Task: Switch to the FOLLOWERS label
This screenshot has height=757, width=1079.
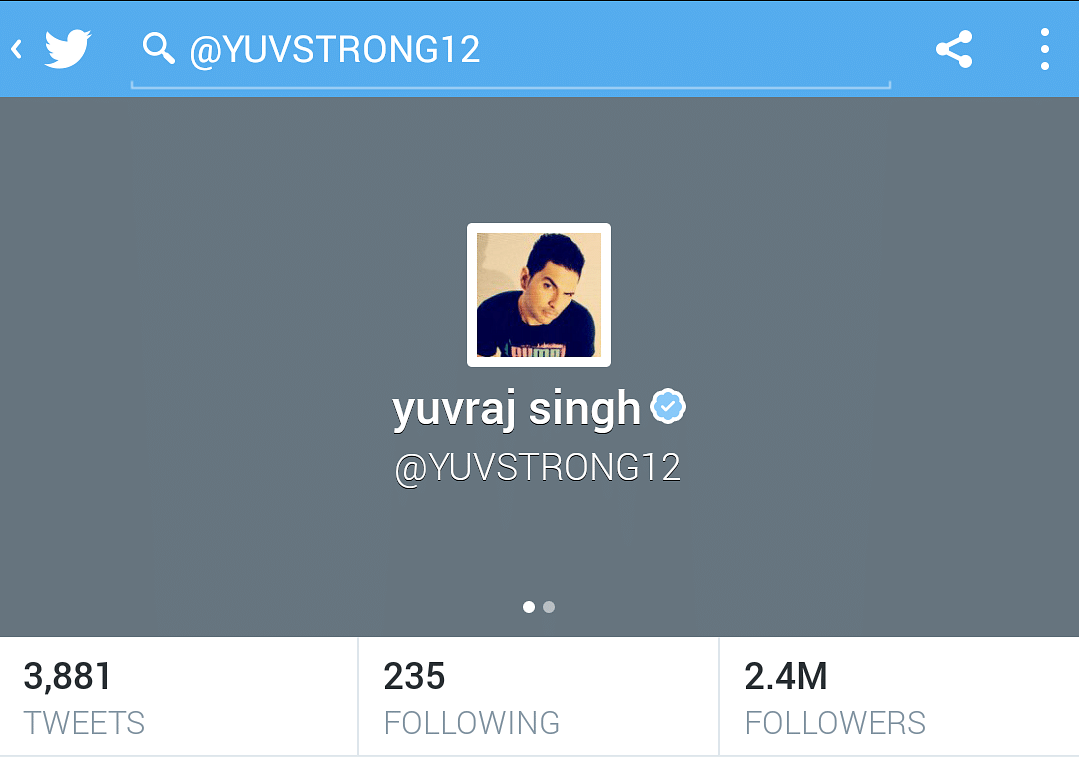Action: 835,723
